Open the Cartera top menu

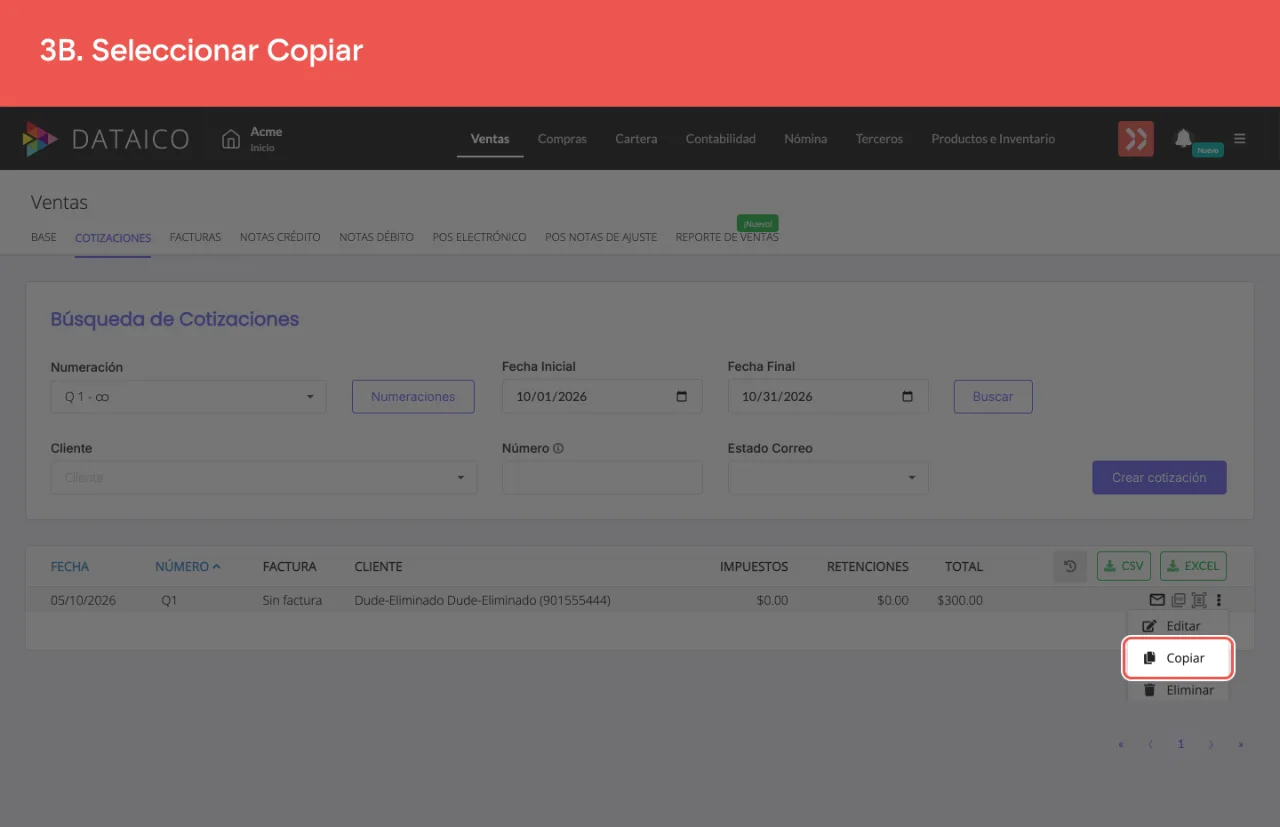pos(636,139)
